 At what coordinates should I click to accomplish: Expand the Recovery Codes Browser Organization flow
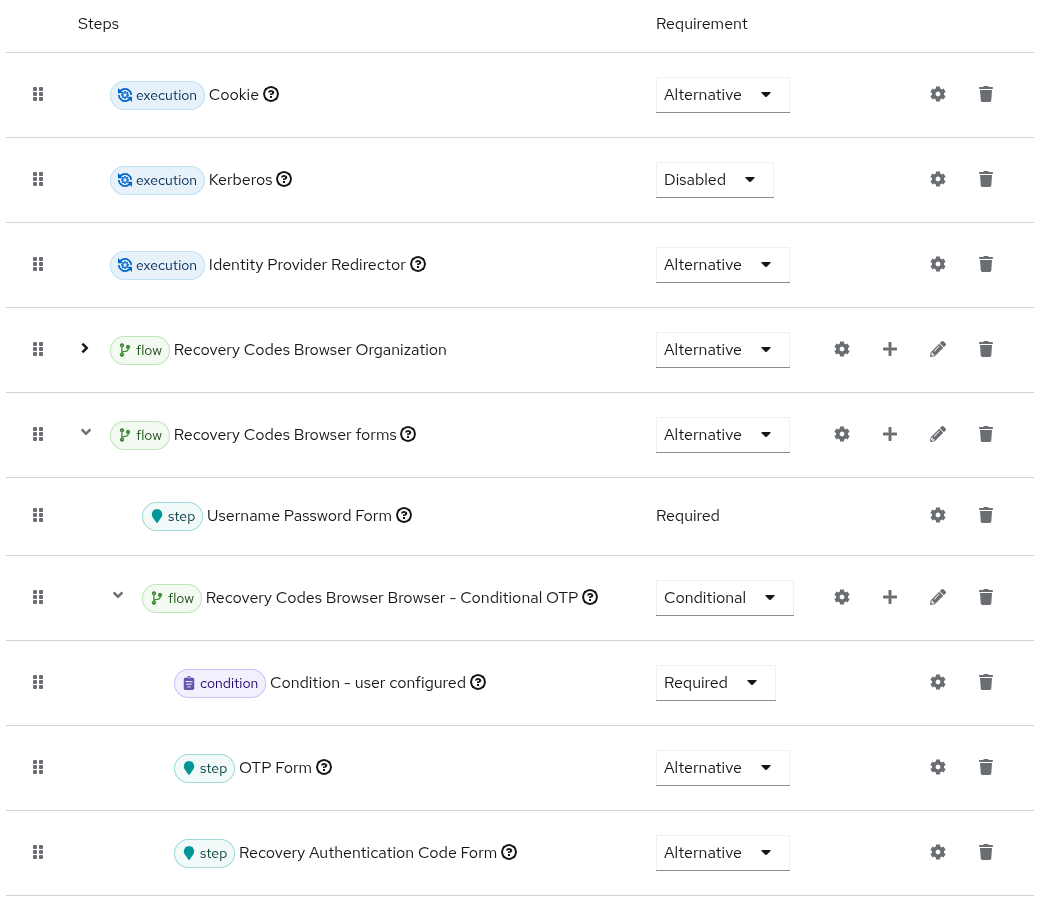(x=85, y=348)
